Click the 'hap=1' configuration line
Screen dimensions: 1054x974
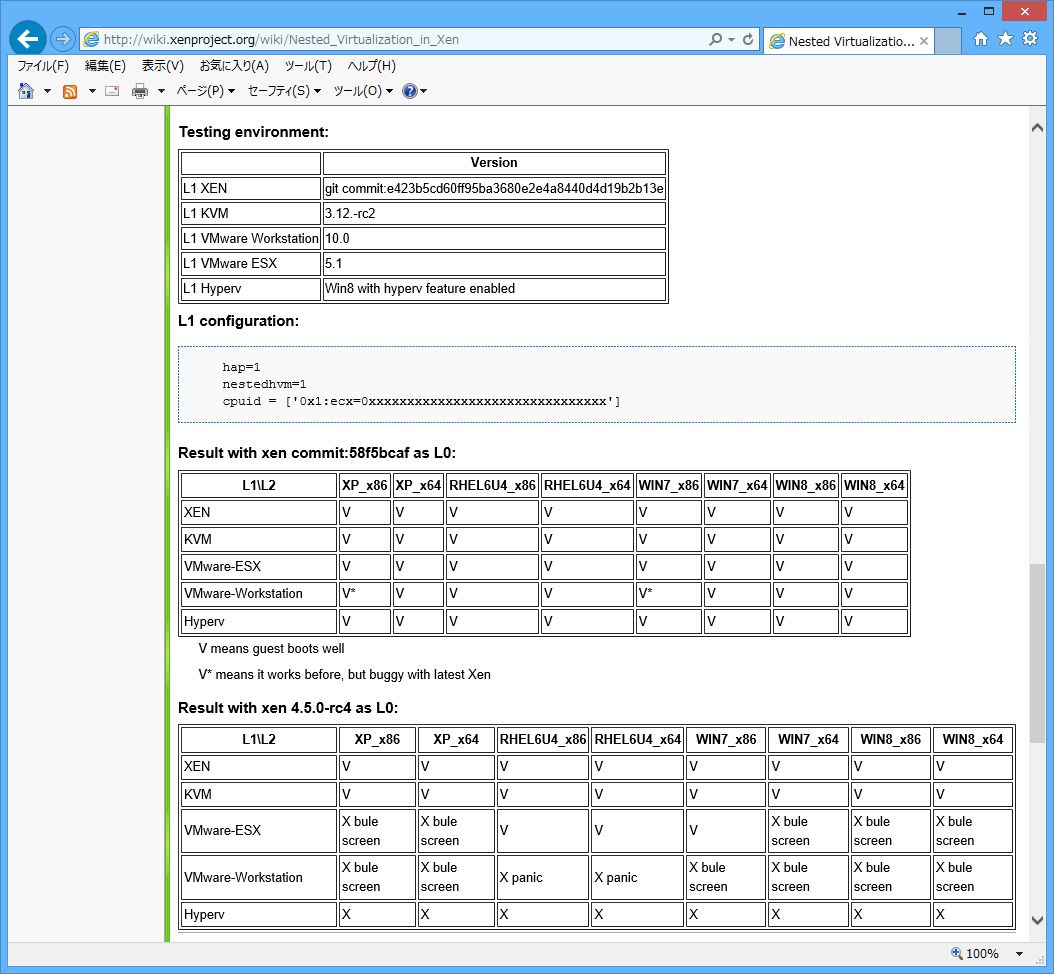tap(241, 367)
